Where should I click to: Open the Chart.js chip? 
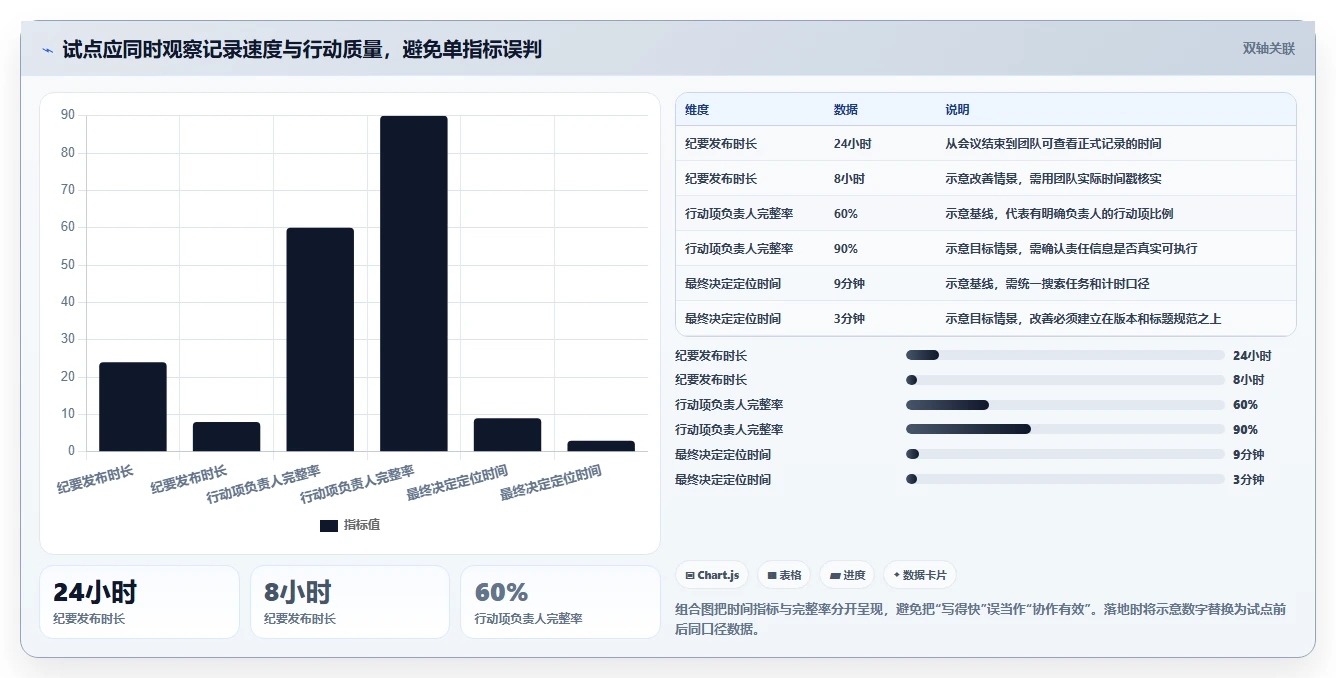[x=712, y=575]
